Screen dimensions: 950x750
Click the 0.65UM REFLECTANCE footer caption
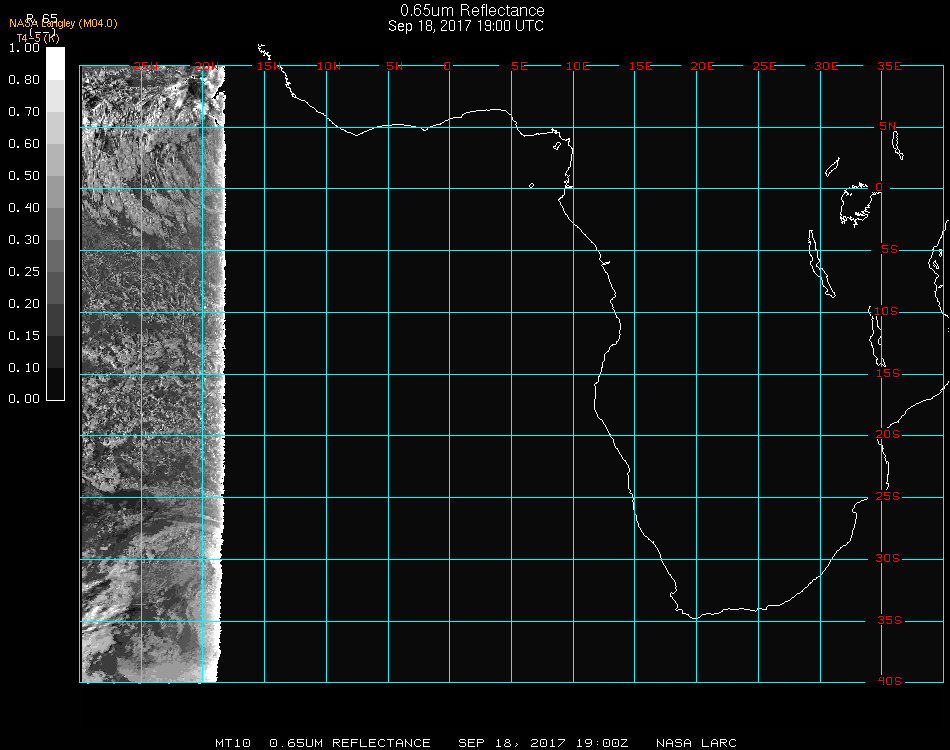tap(350, 743)
